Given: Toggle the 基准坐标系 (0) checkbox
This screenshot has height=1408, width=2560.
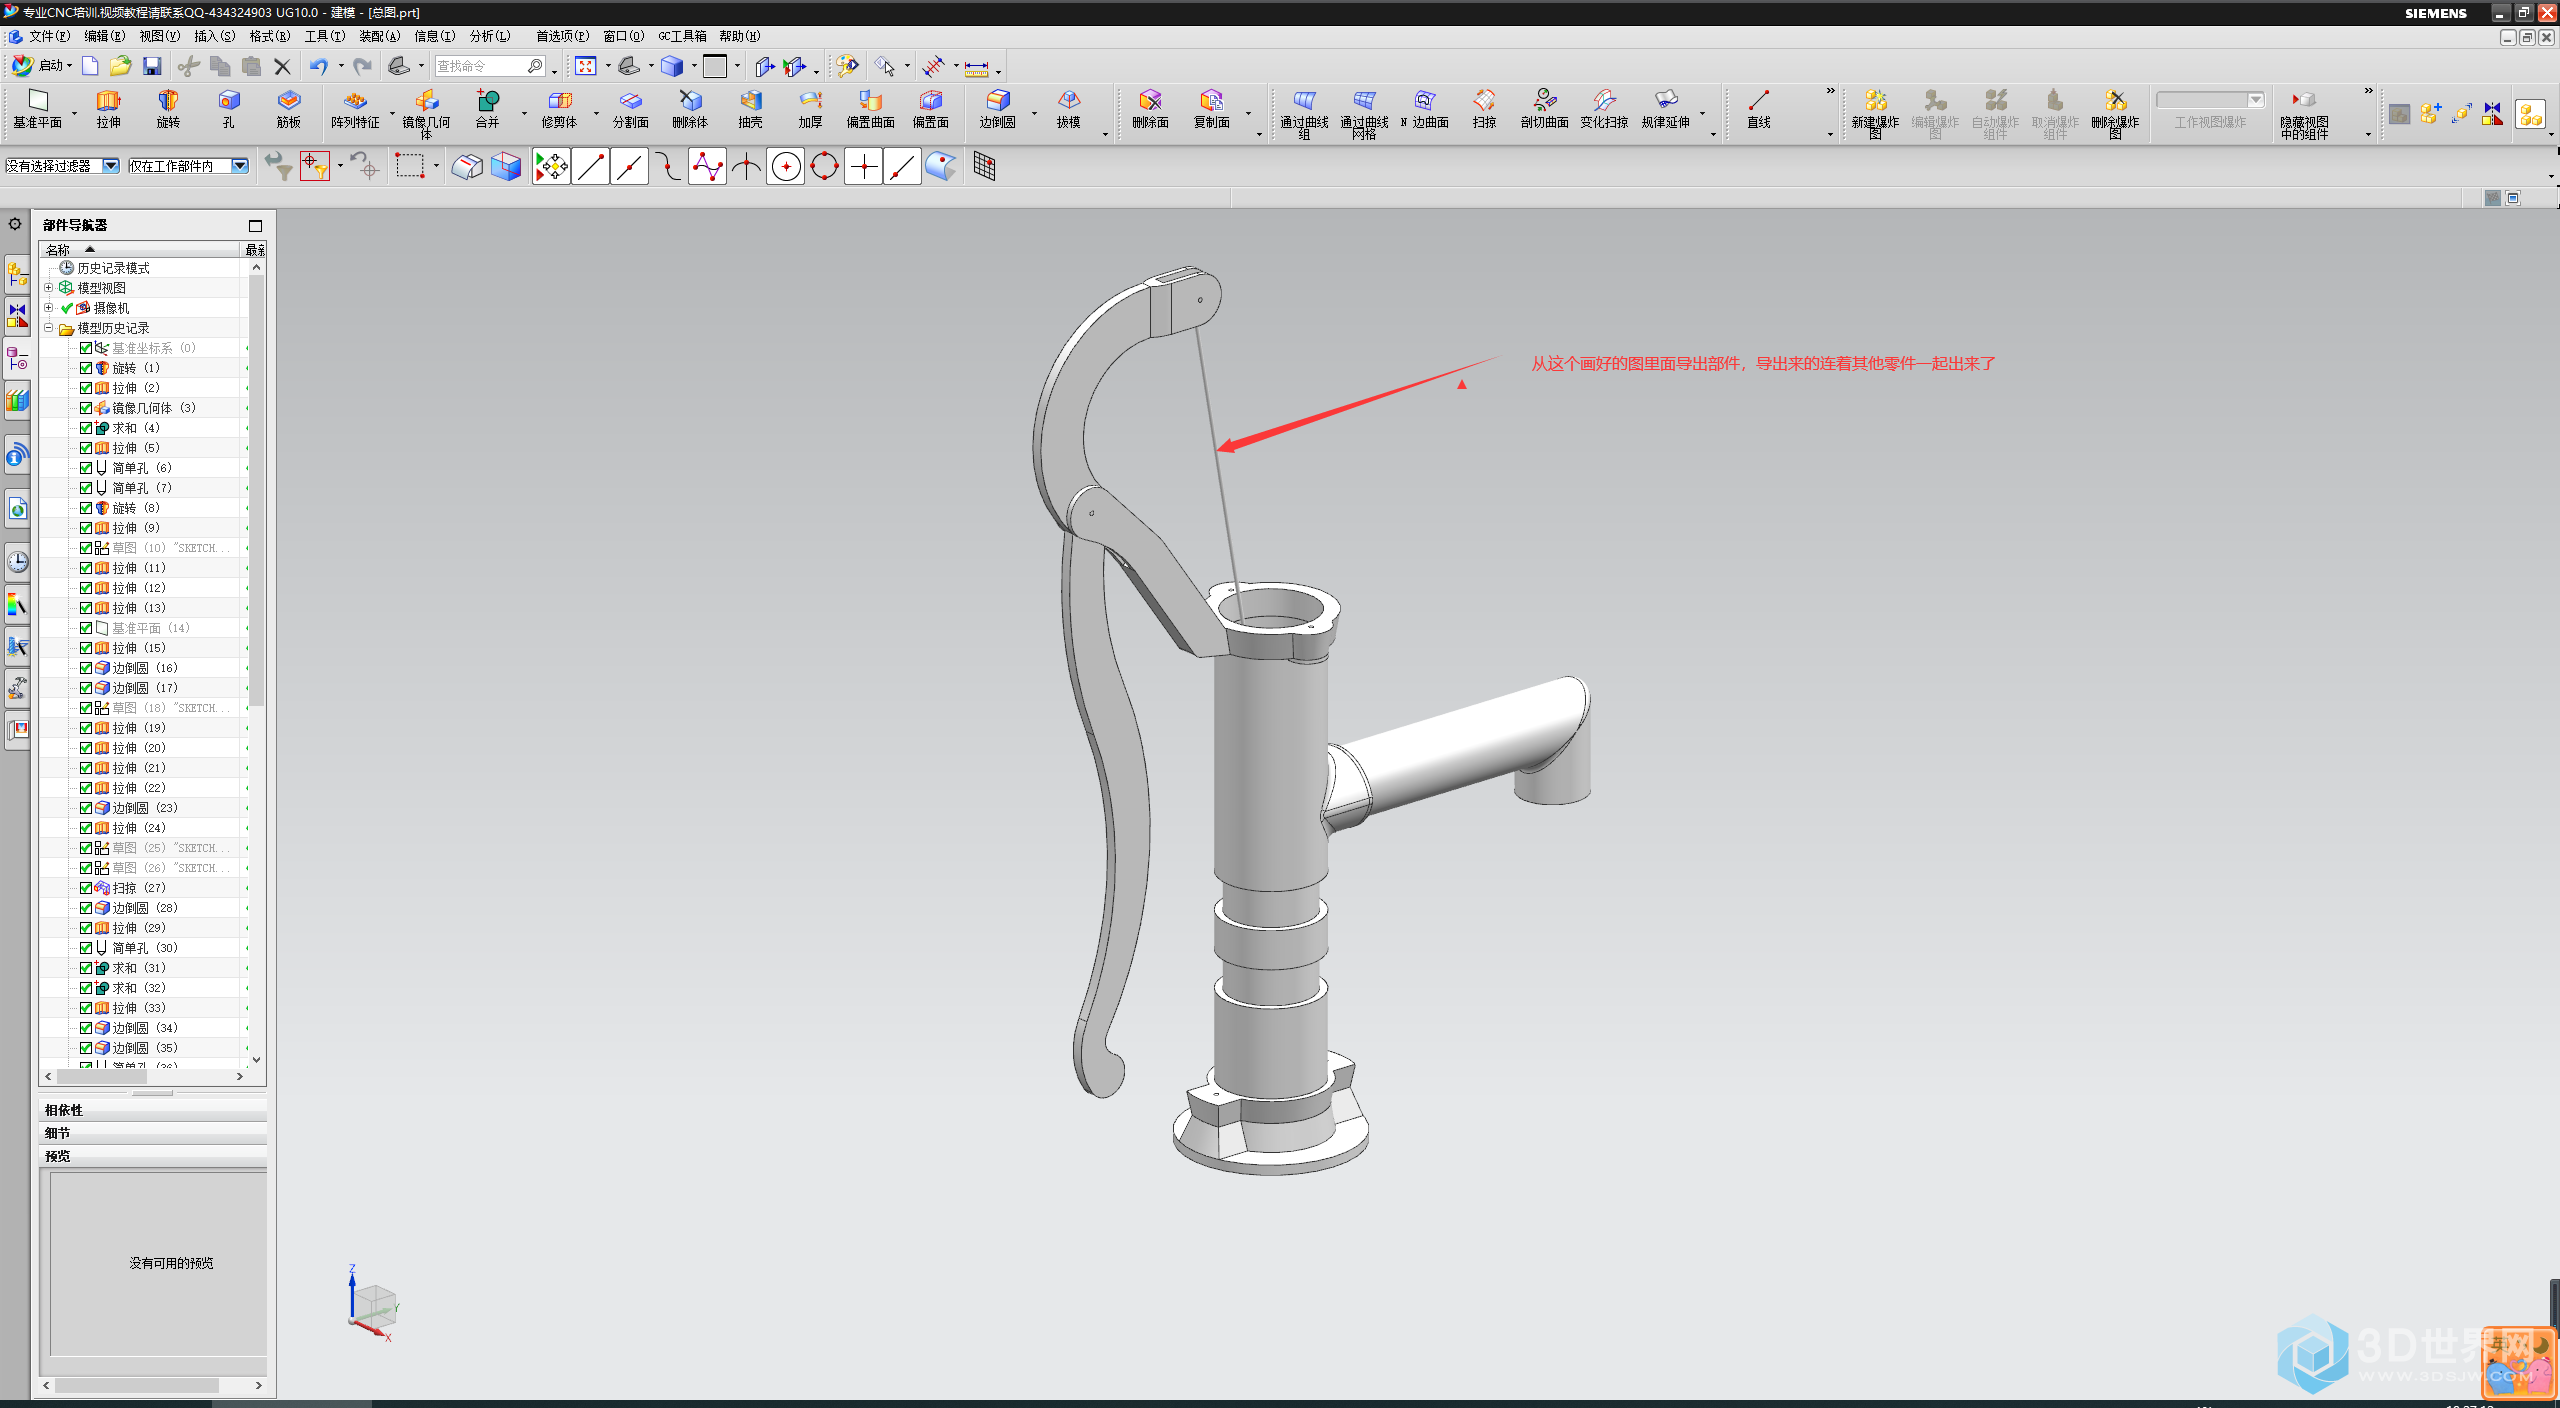Looking at the screenshot, I should pyautogui.click(x=86, y=348).
